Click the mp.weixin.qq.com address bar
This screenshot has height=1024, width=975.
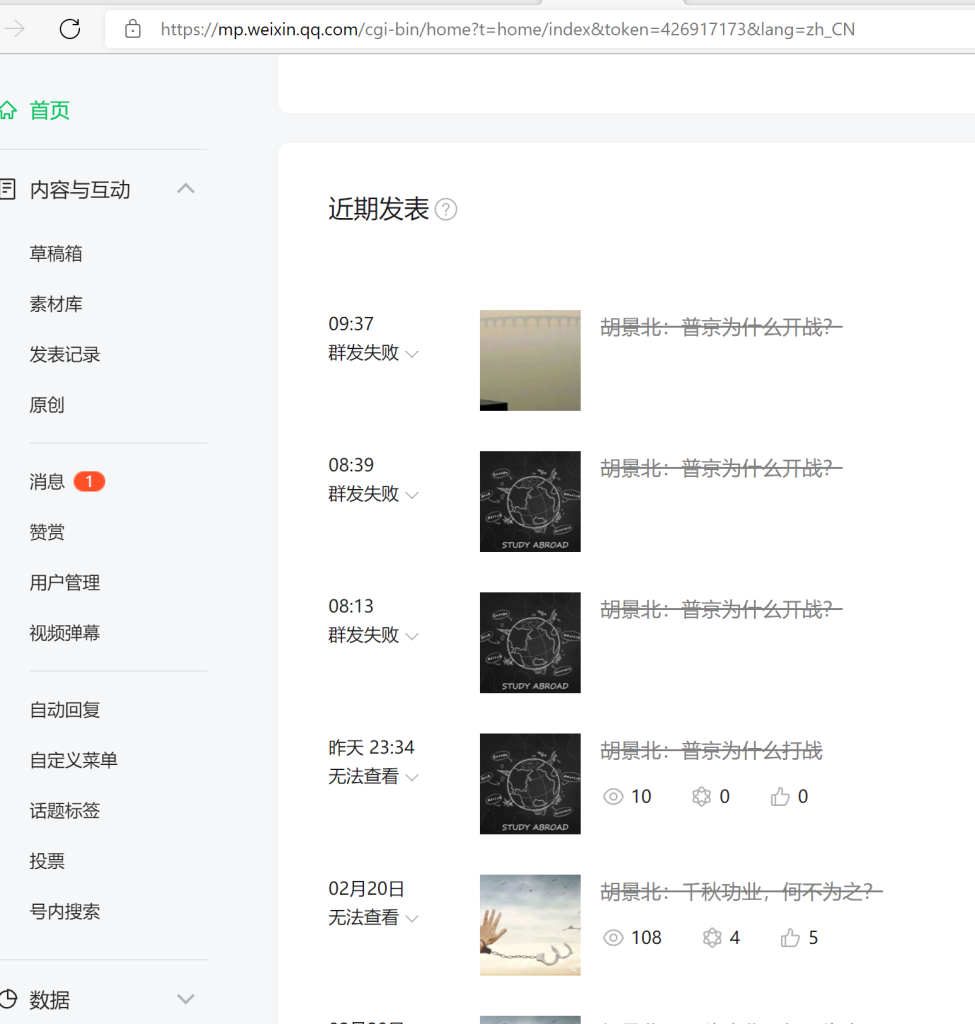pyautogui.click(x=507, y=29)
